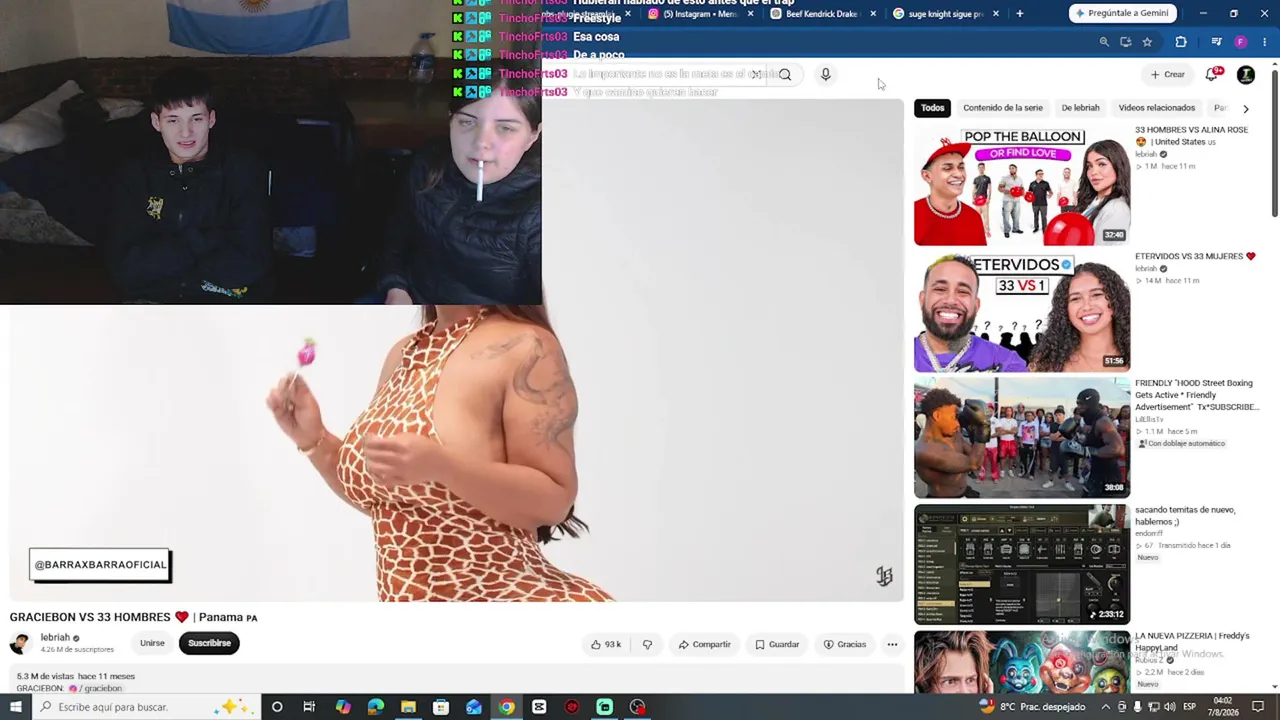Click the install app icon in address bar

tap(1126, 42)
